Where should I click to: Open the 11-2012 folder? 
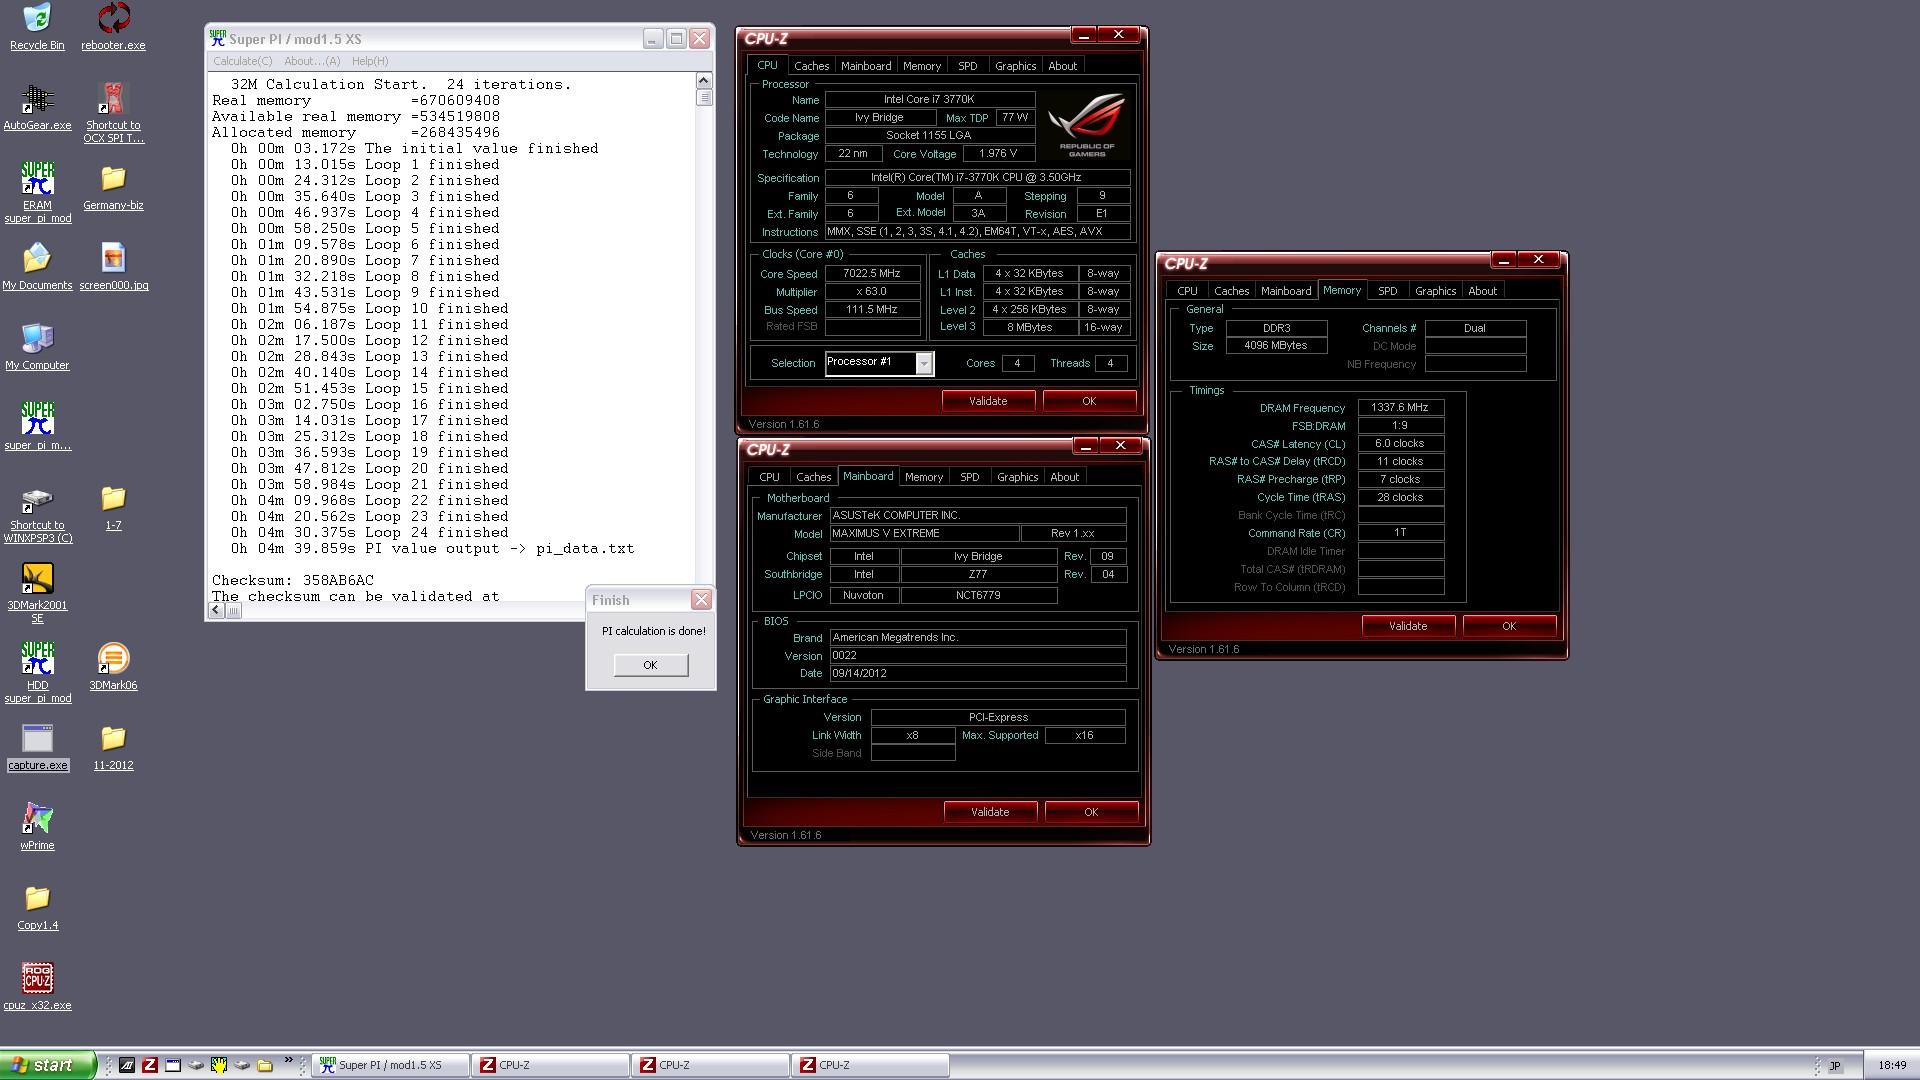[x=113, y=747]
